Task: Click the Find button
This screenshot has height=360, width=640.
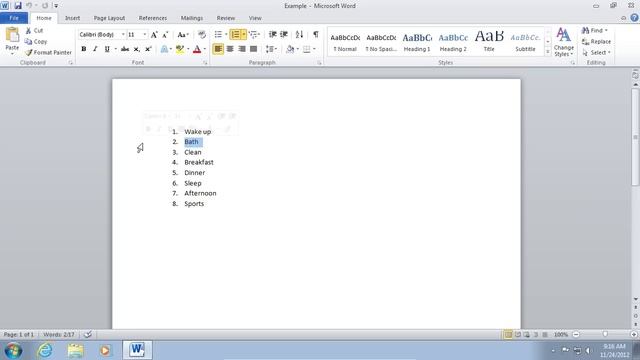Action: (595, 31)
